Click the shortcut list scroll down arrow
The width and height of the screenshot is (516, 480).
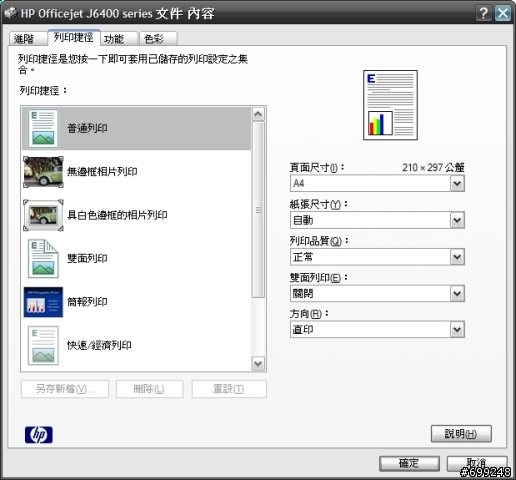pos(258,363)
